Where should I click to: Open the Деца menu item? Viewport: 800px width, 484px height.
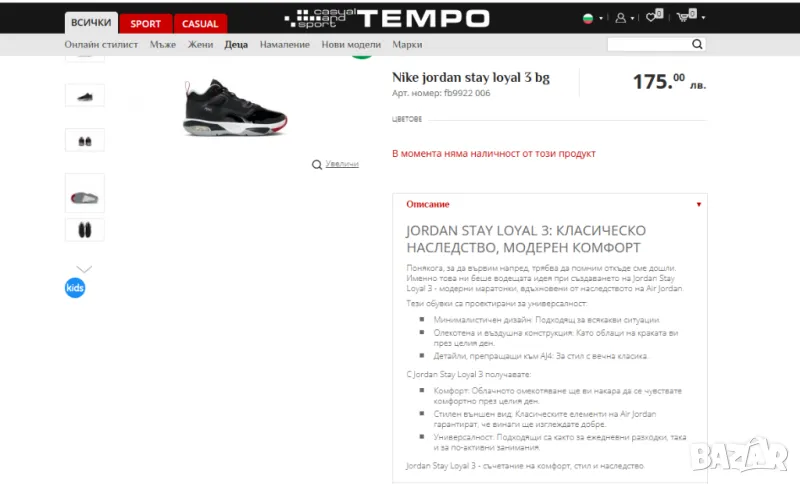(x=236, y=44)
